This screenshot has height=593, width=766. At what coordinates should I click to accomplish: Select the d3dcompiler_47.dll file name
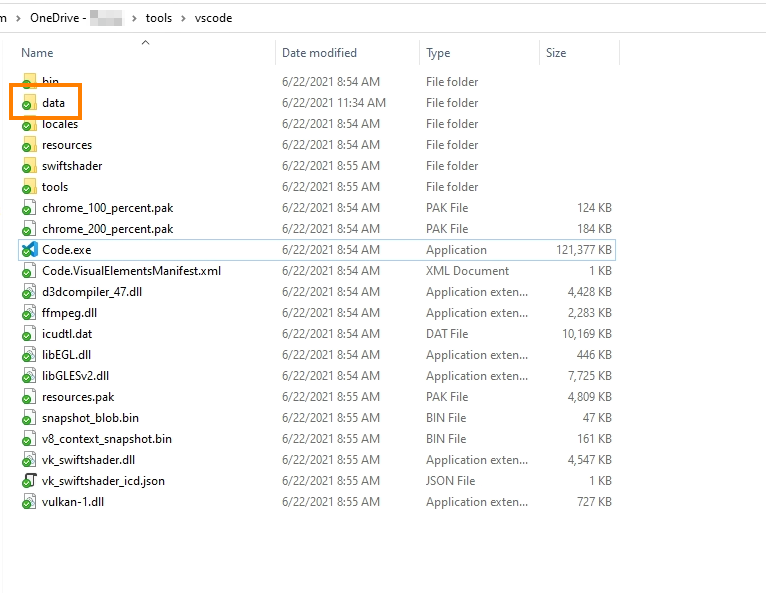92,292
